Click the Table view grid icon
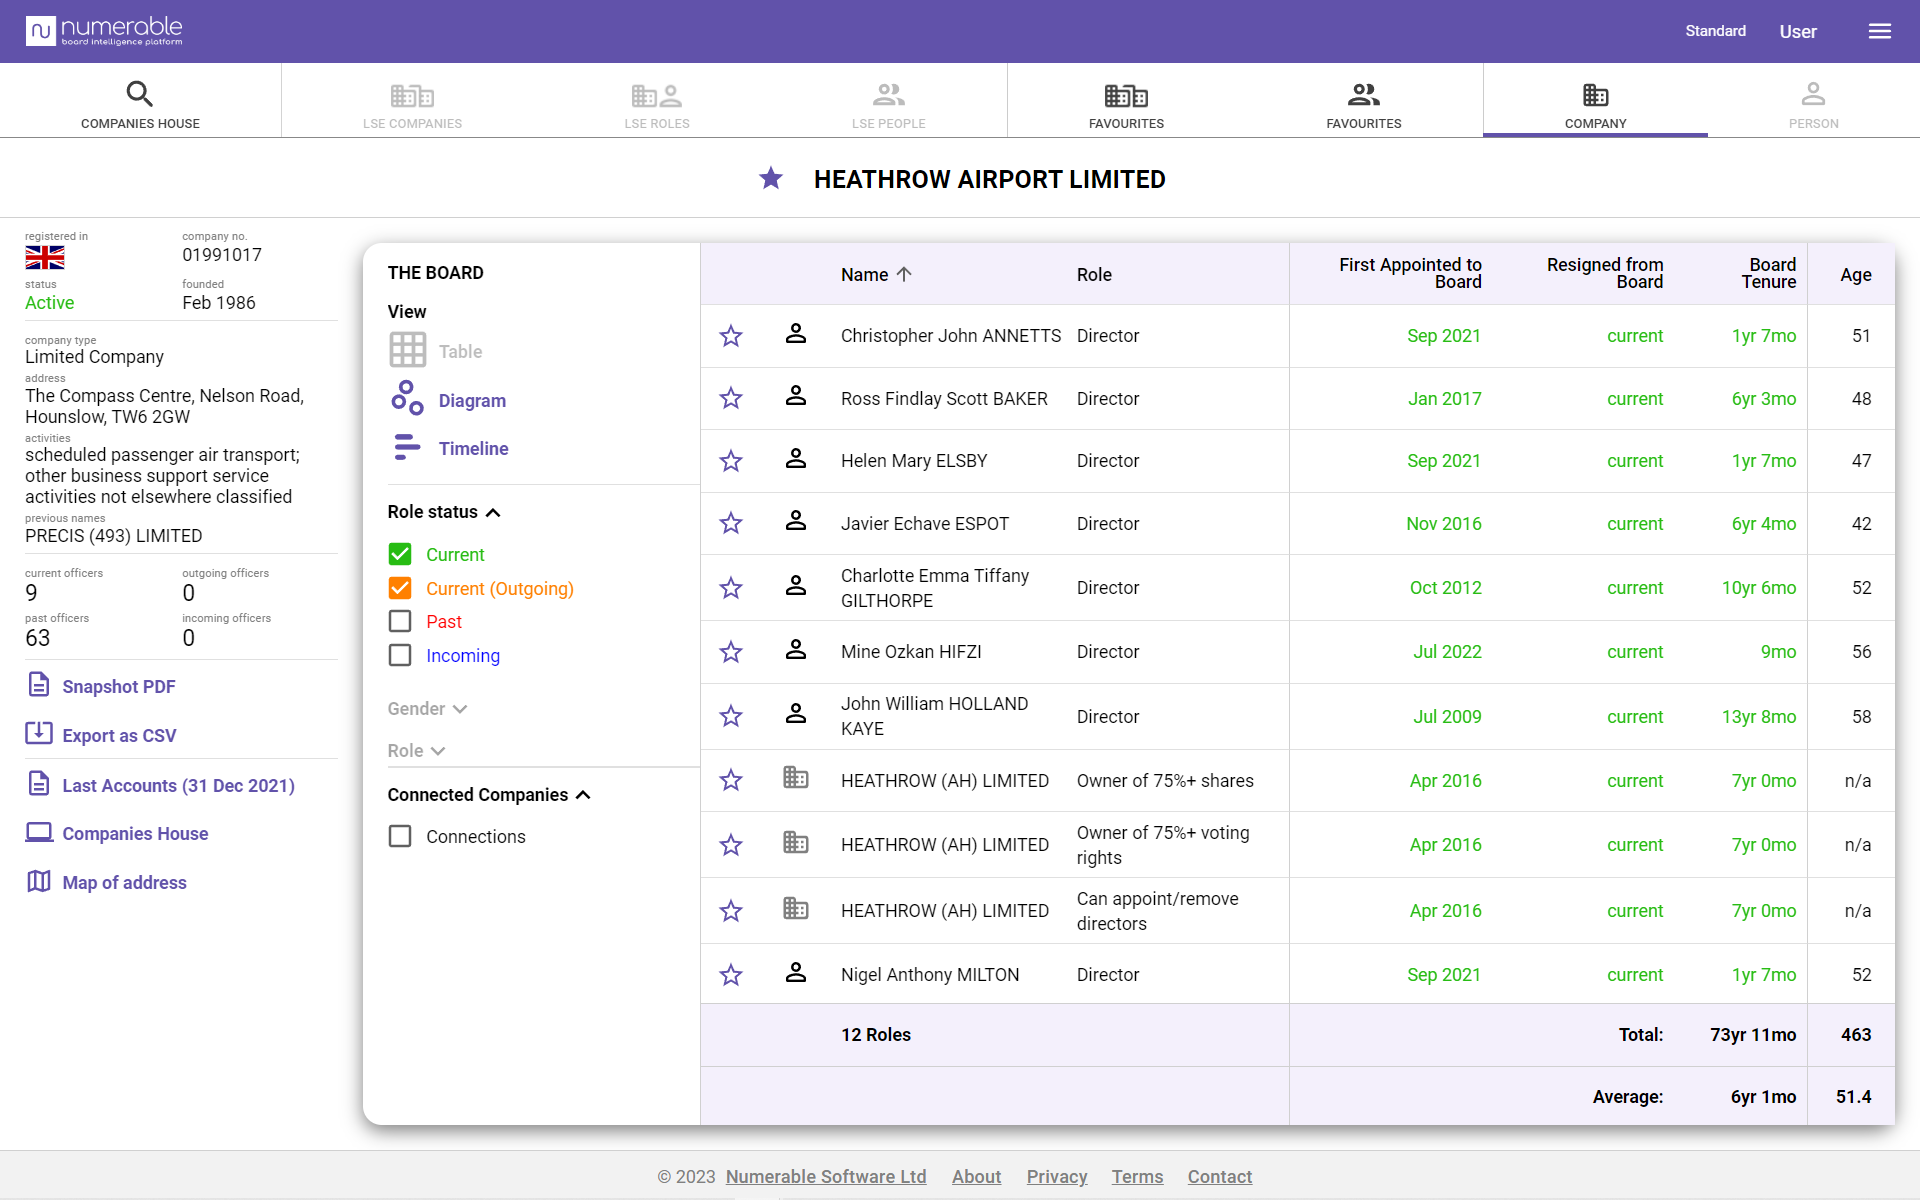The image size is (1920, 1200). 407,350
